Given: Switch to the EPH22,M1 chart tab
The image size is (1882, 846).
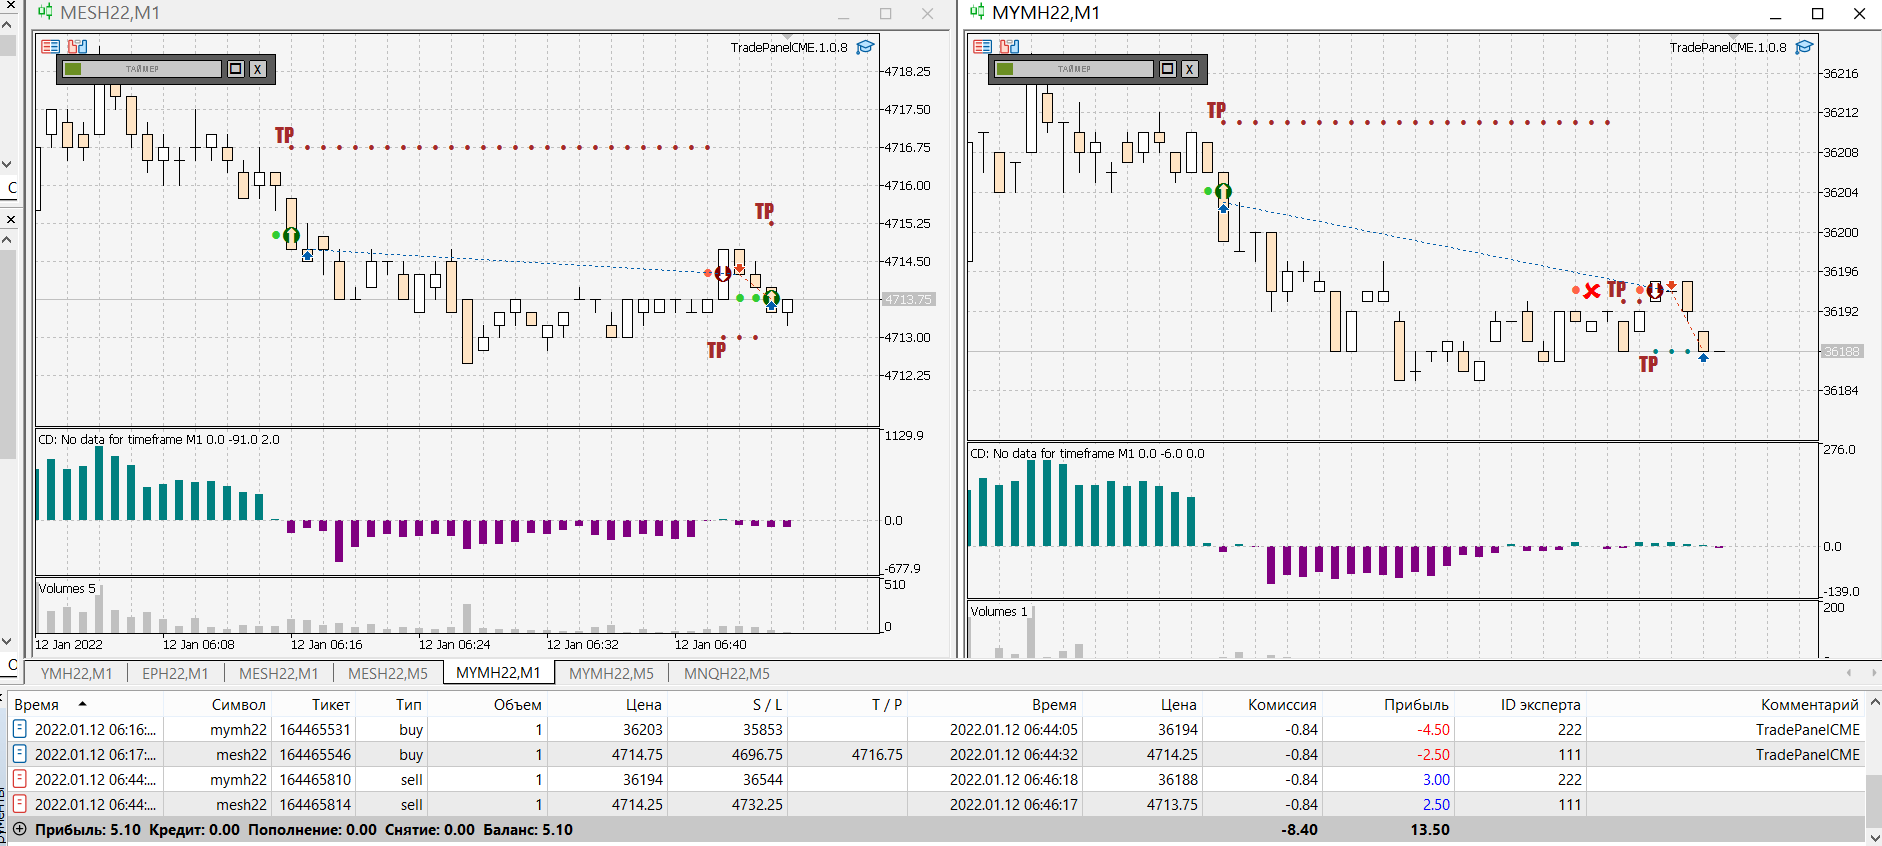Looking at the screenshot, I should coord(175,673).
